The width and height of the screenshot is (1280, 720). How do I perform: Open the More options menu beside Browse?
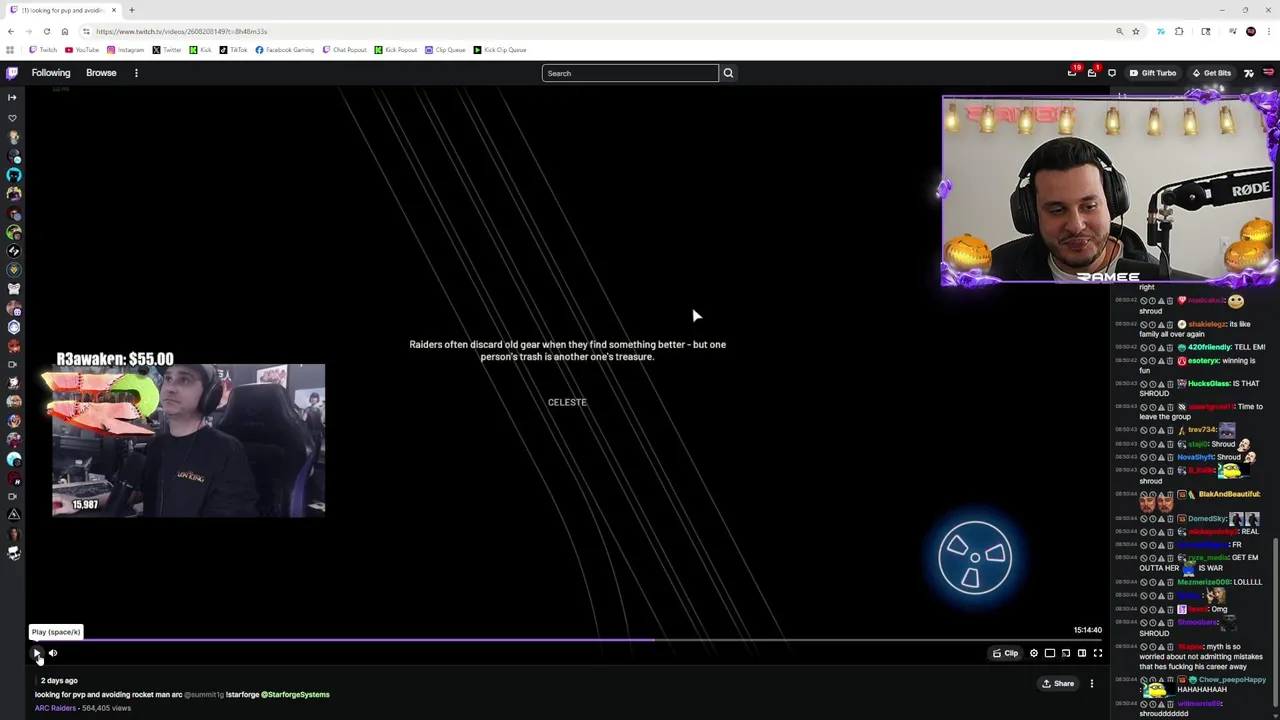(136, 73)
